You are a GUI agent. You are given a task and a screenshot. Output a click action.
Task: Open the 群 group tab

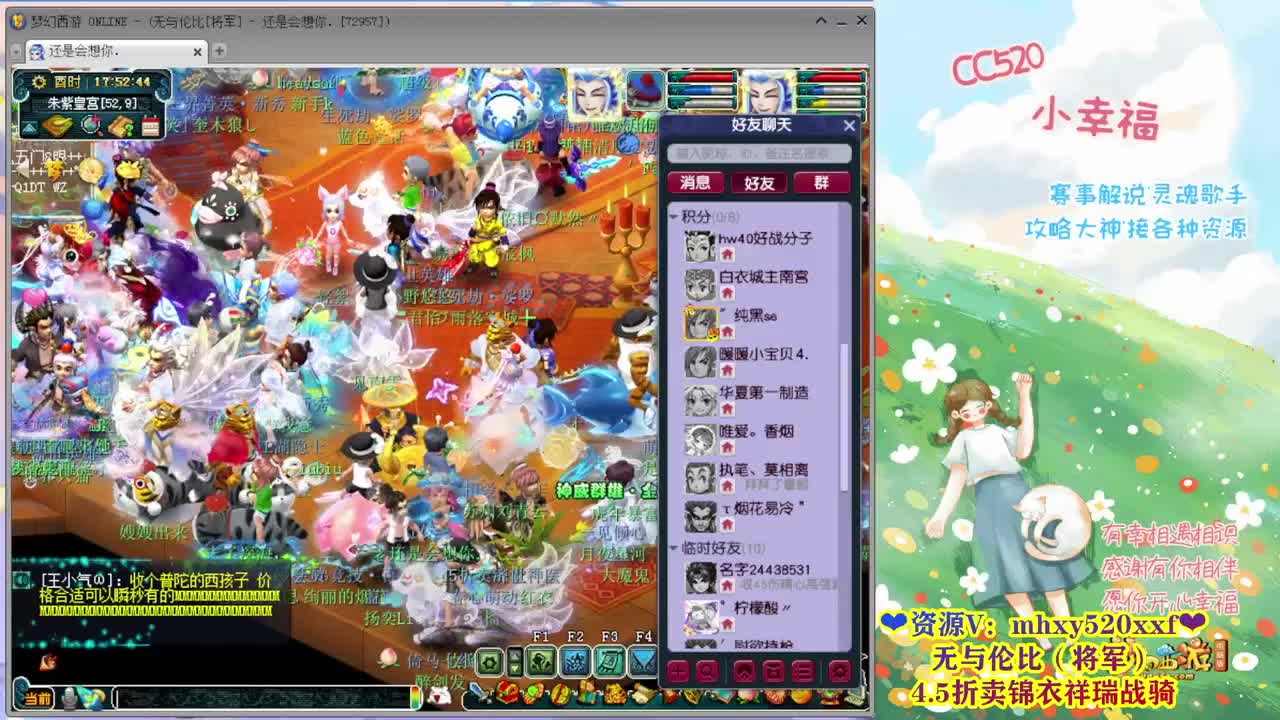(822, 182)
